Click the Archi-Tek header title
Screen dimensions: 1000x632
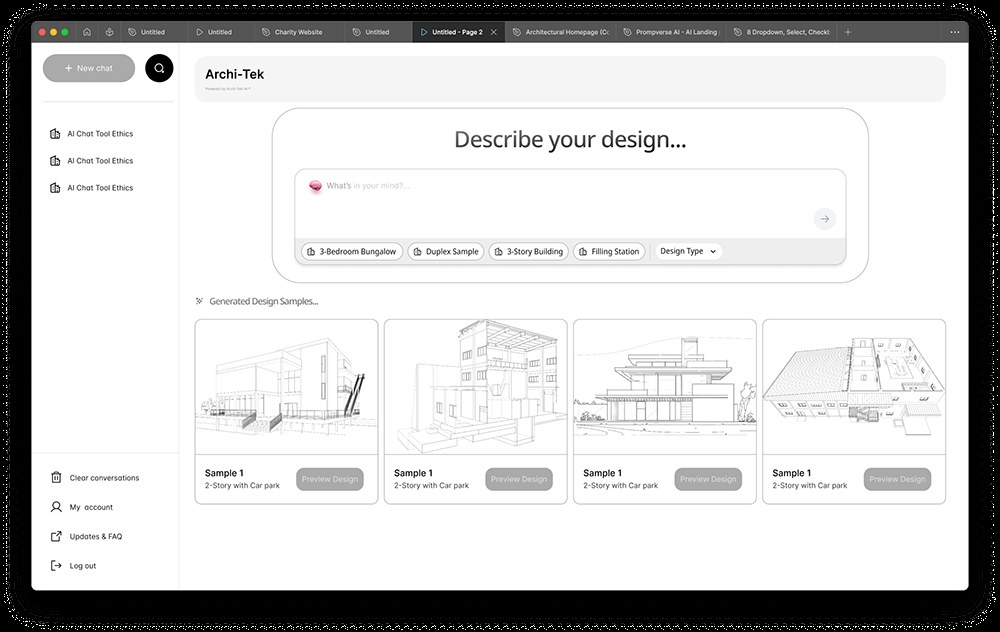pos(234,75)
